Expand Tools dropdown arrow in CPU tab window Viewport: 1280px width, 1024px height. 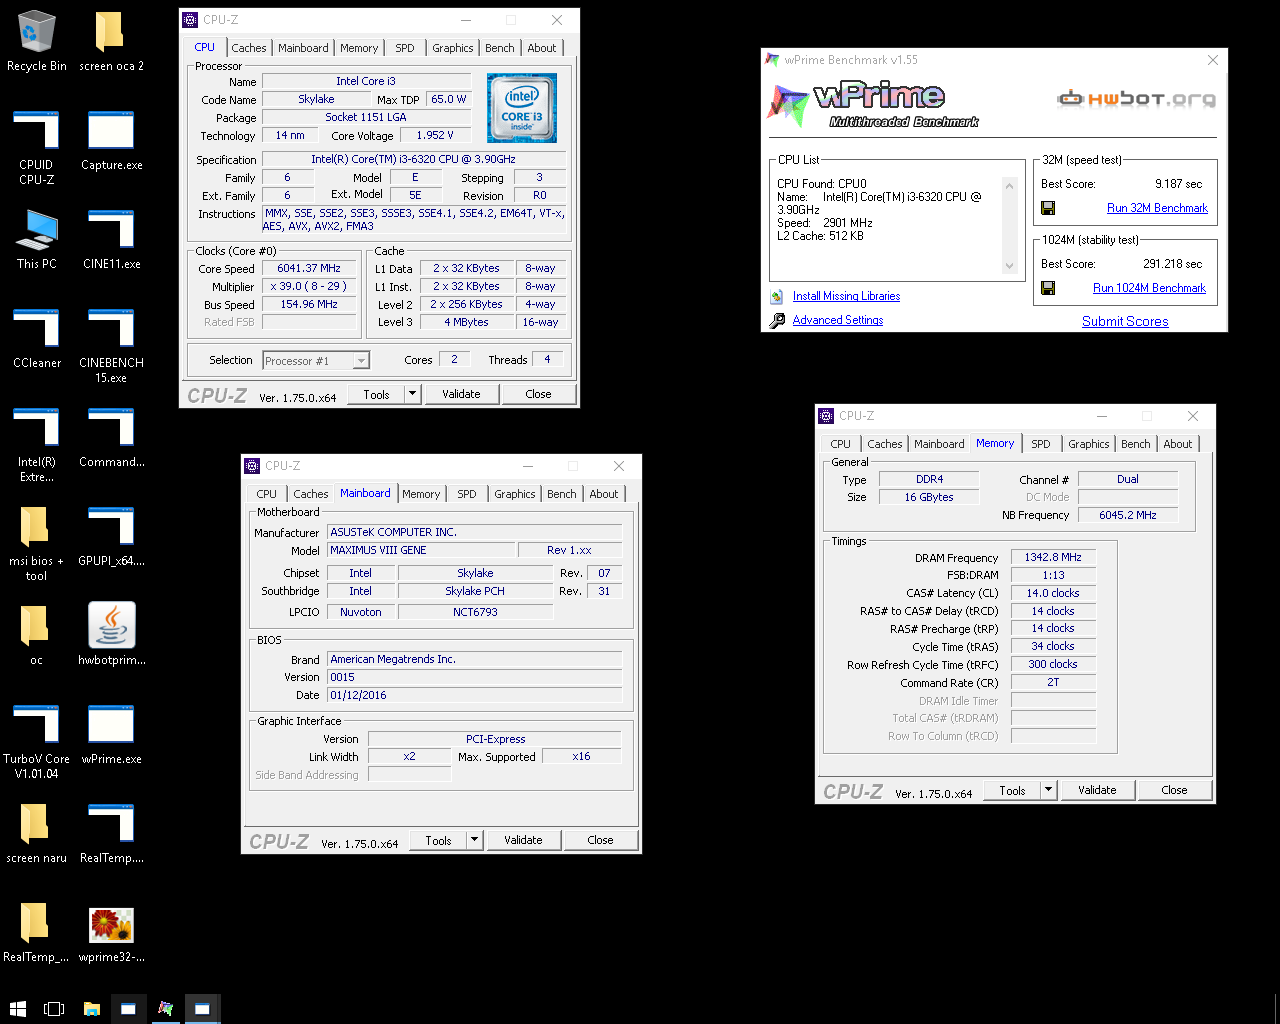pyautogui.click(x=412, y=394)
